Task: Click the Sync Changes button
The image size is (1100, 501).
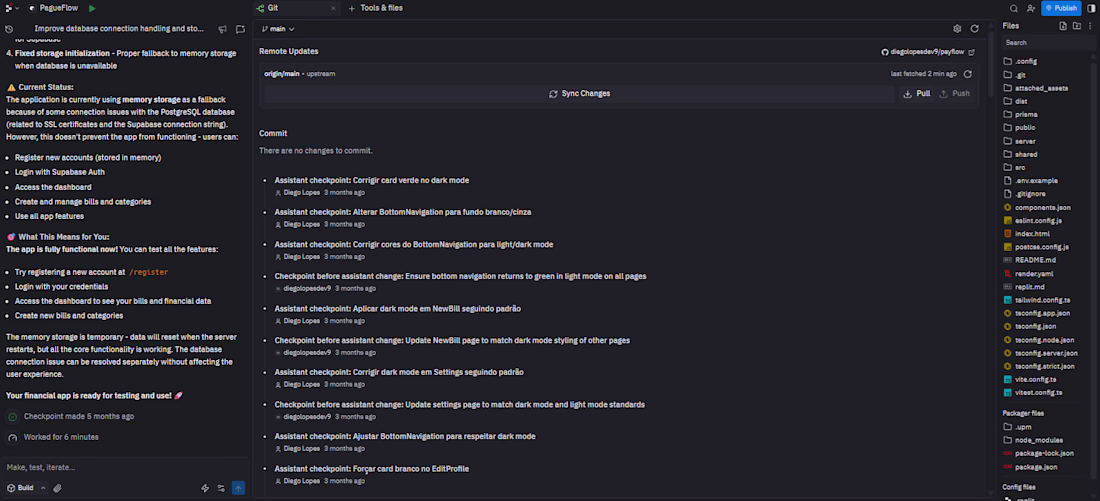Action: point(580,94)
